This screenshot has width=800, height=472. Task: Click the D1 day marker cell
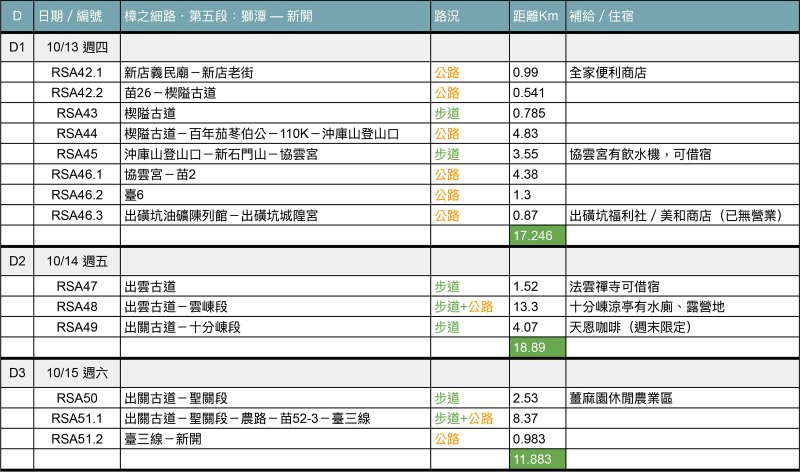pos(16,47)
